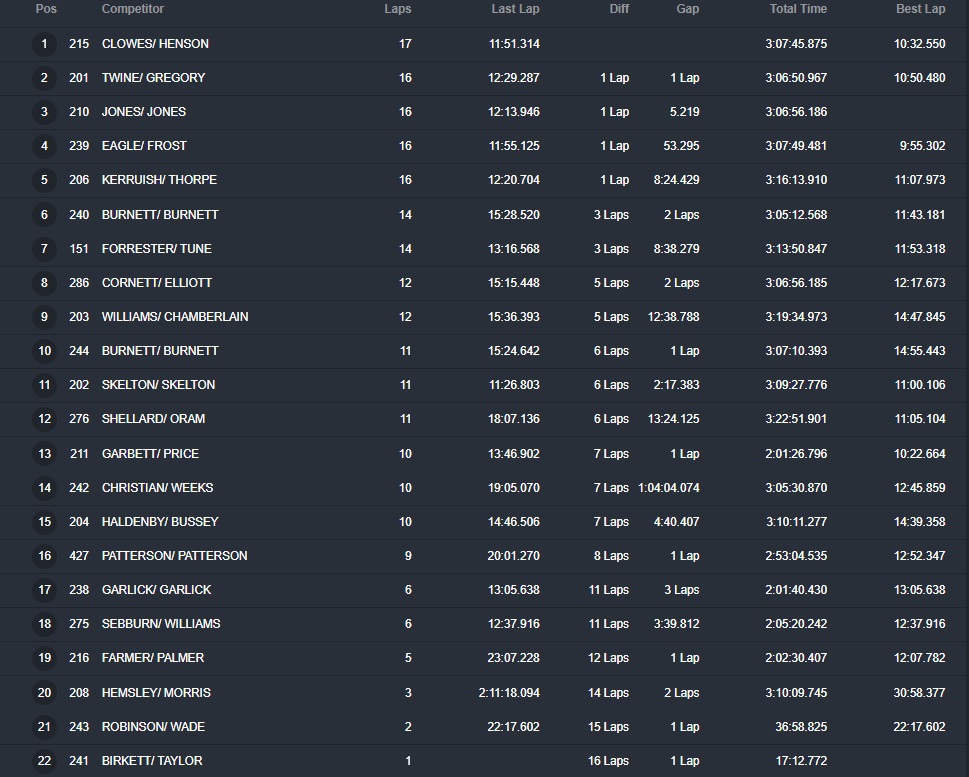Click the position 13 circle badge

coord(44,454)
